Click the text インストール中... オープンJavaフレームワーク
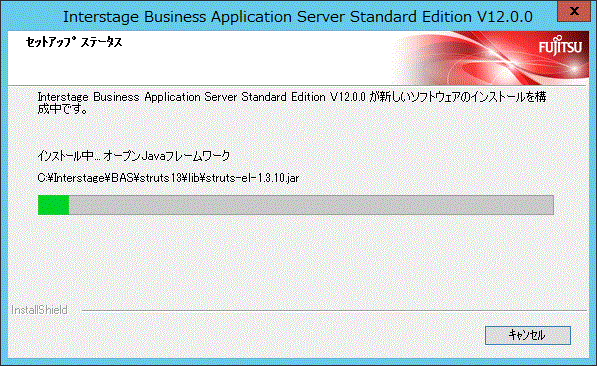Image resolution: width=597 pixels, height=366 pixels. pyautogui.click(x=134, y=155)
